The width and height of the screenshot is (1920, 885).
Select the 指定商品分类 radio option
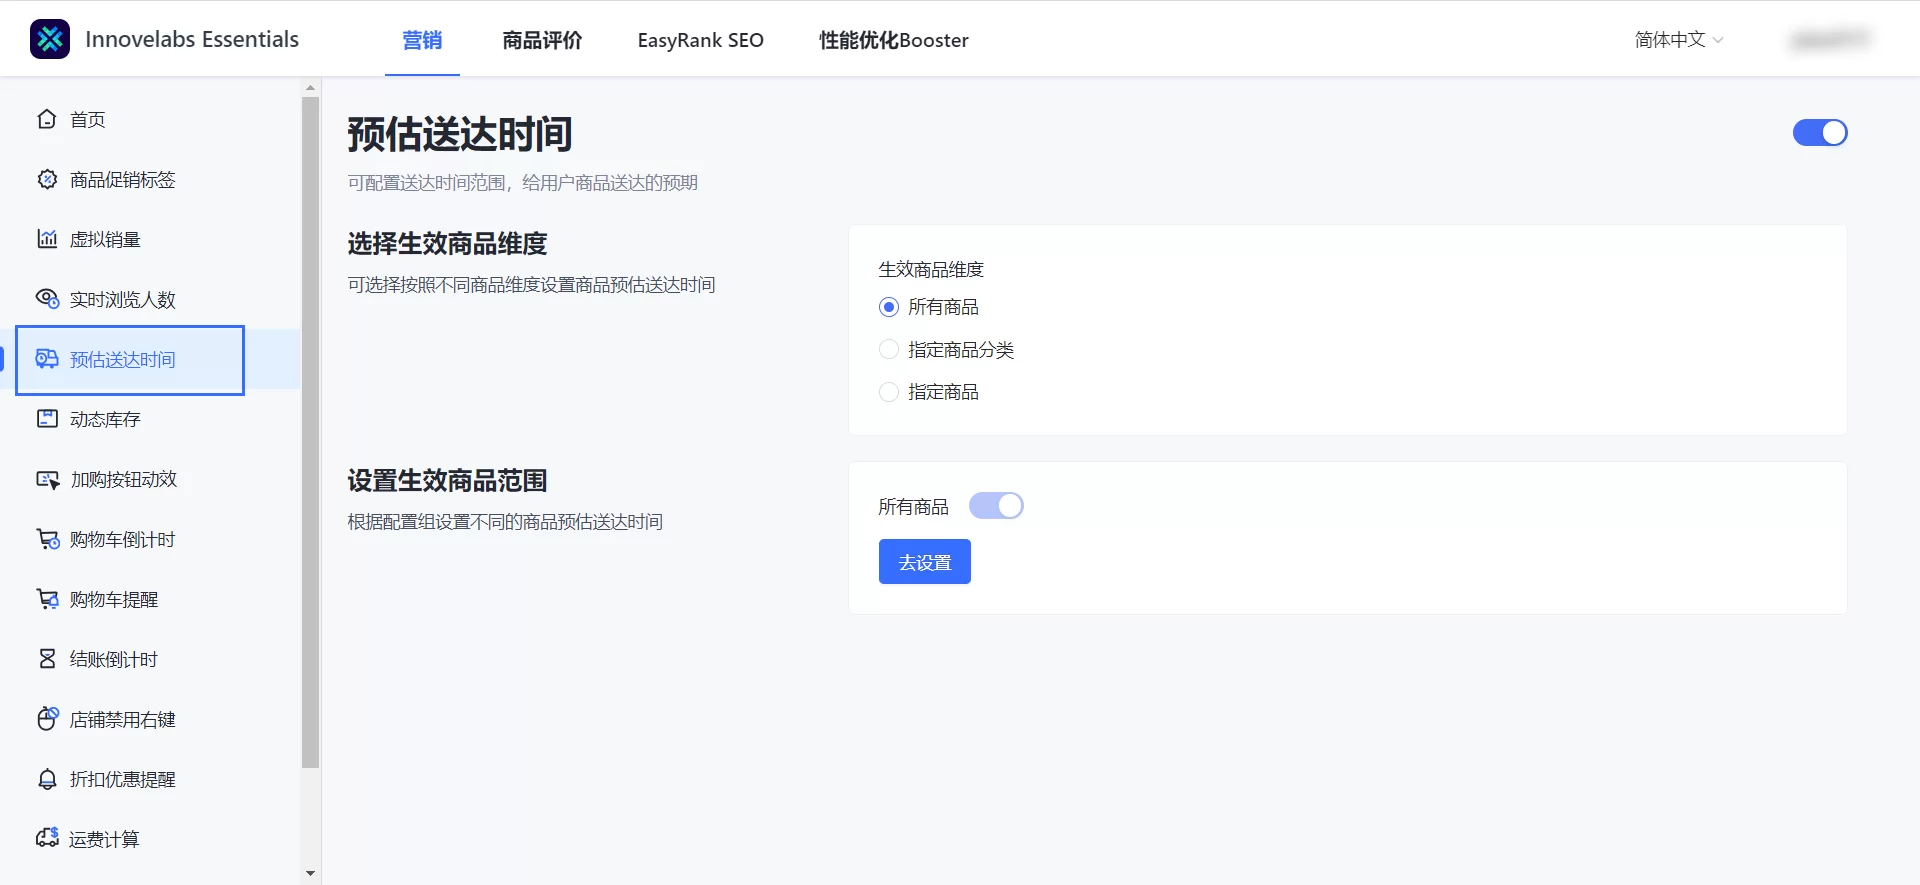coord(889,350)
